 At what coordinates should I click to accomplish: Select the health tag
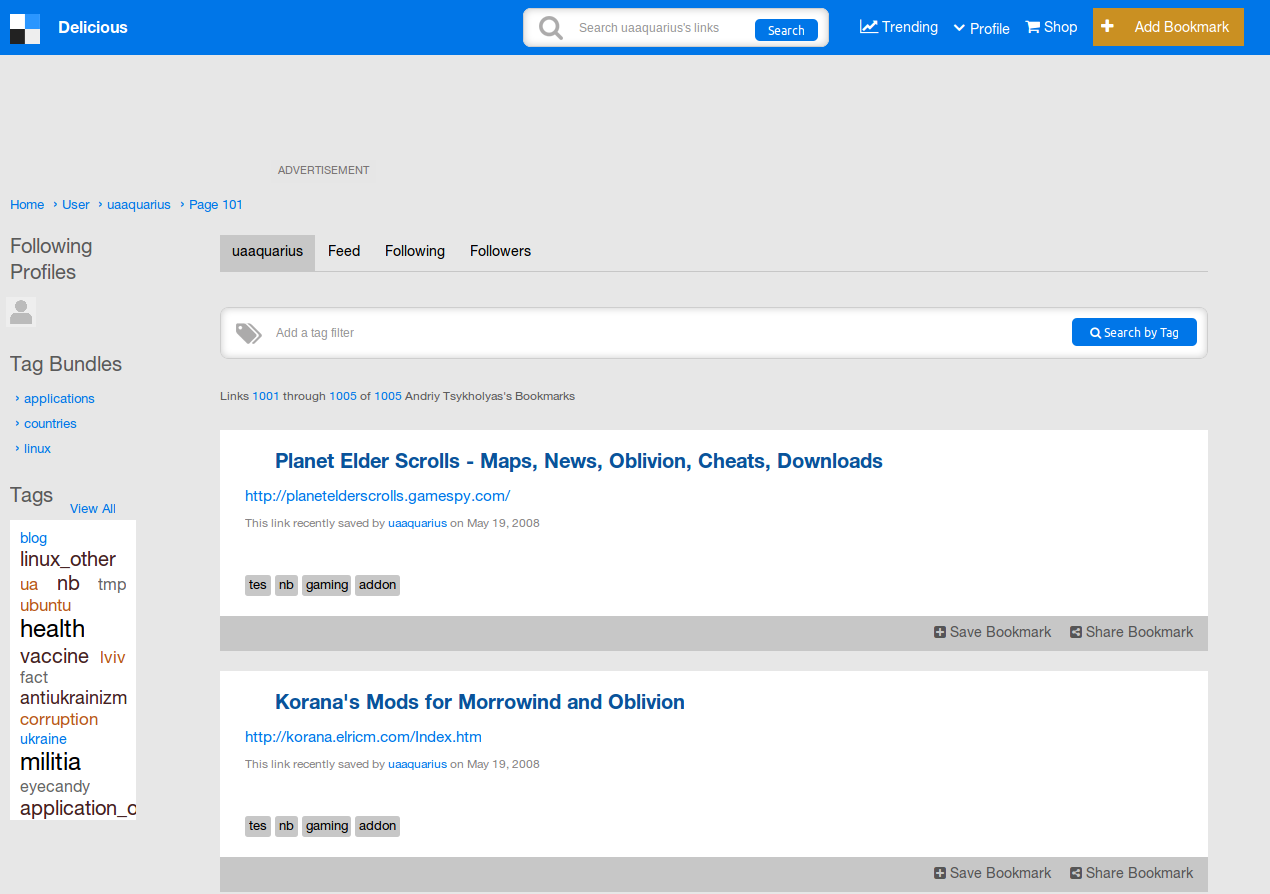(x=52, y=629)
